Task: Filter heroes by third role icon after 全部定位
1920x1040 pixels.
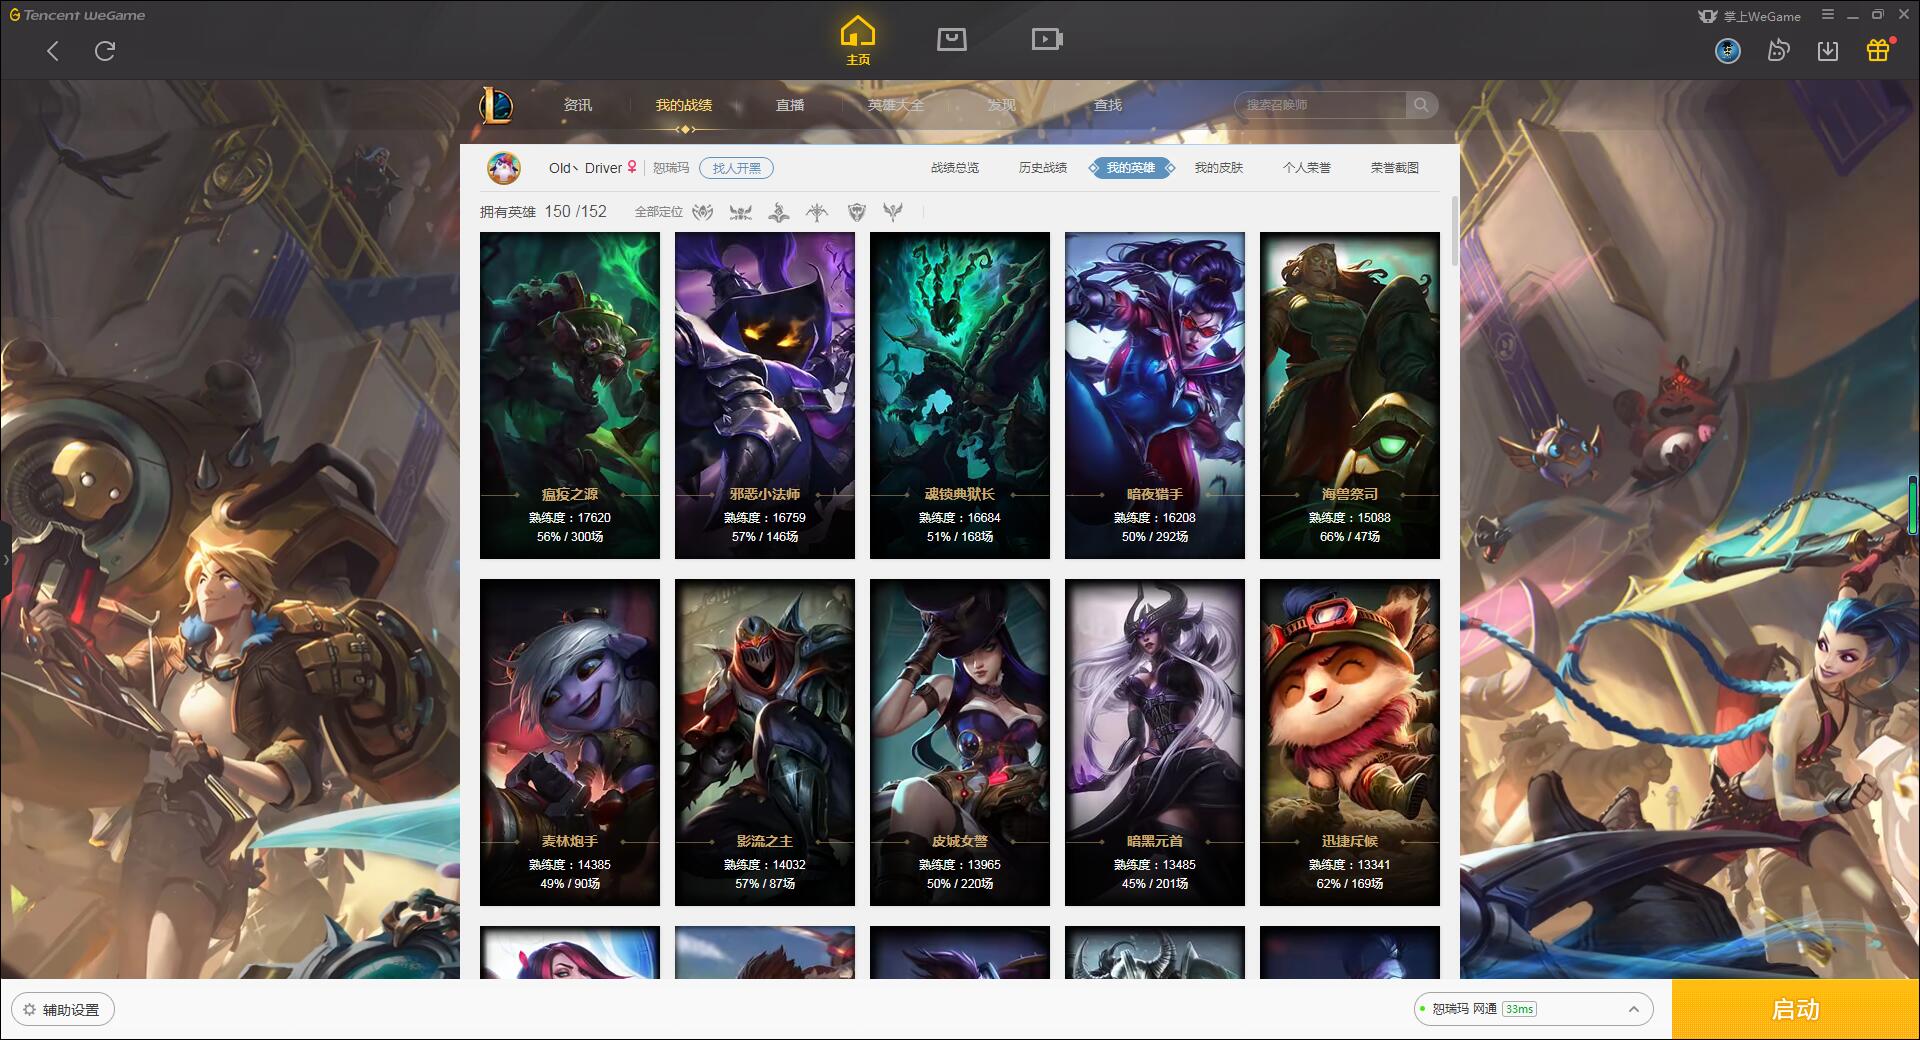Action: [779, 212]
